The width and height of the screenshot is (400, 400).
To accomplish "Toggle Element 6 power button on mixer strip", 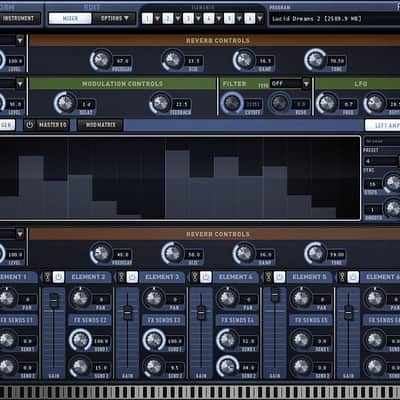I will (353, 277).
